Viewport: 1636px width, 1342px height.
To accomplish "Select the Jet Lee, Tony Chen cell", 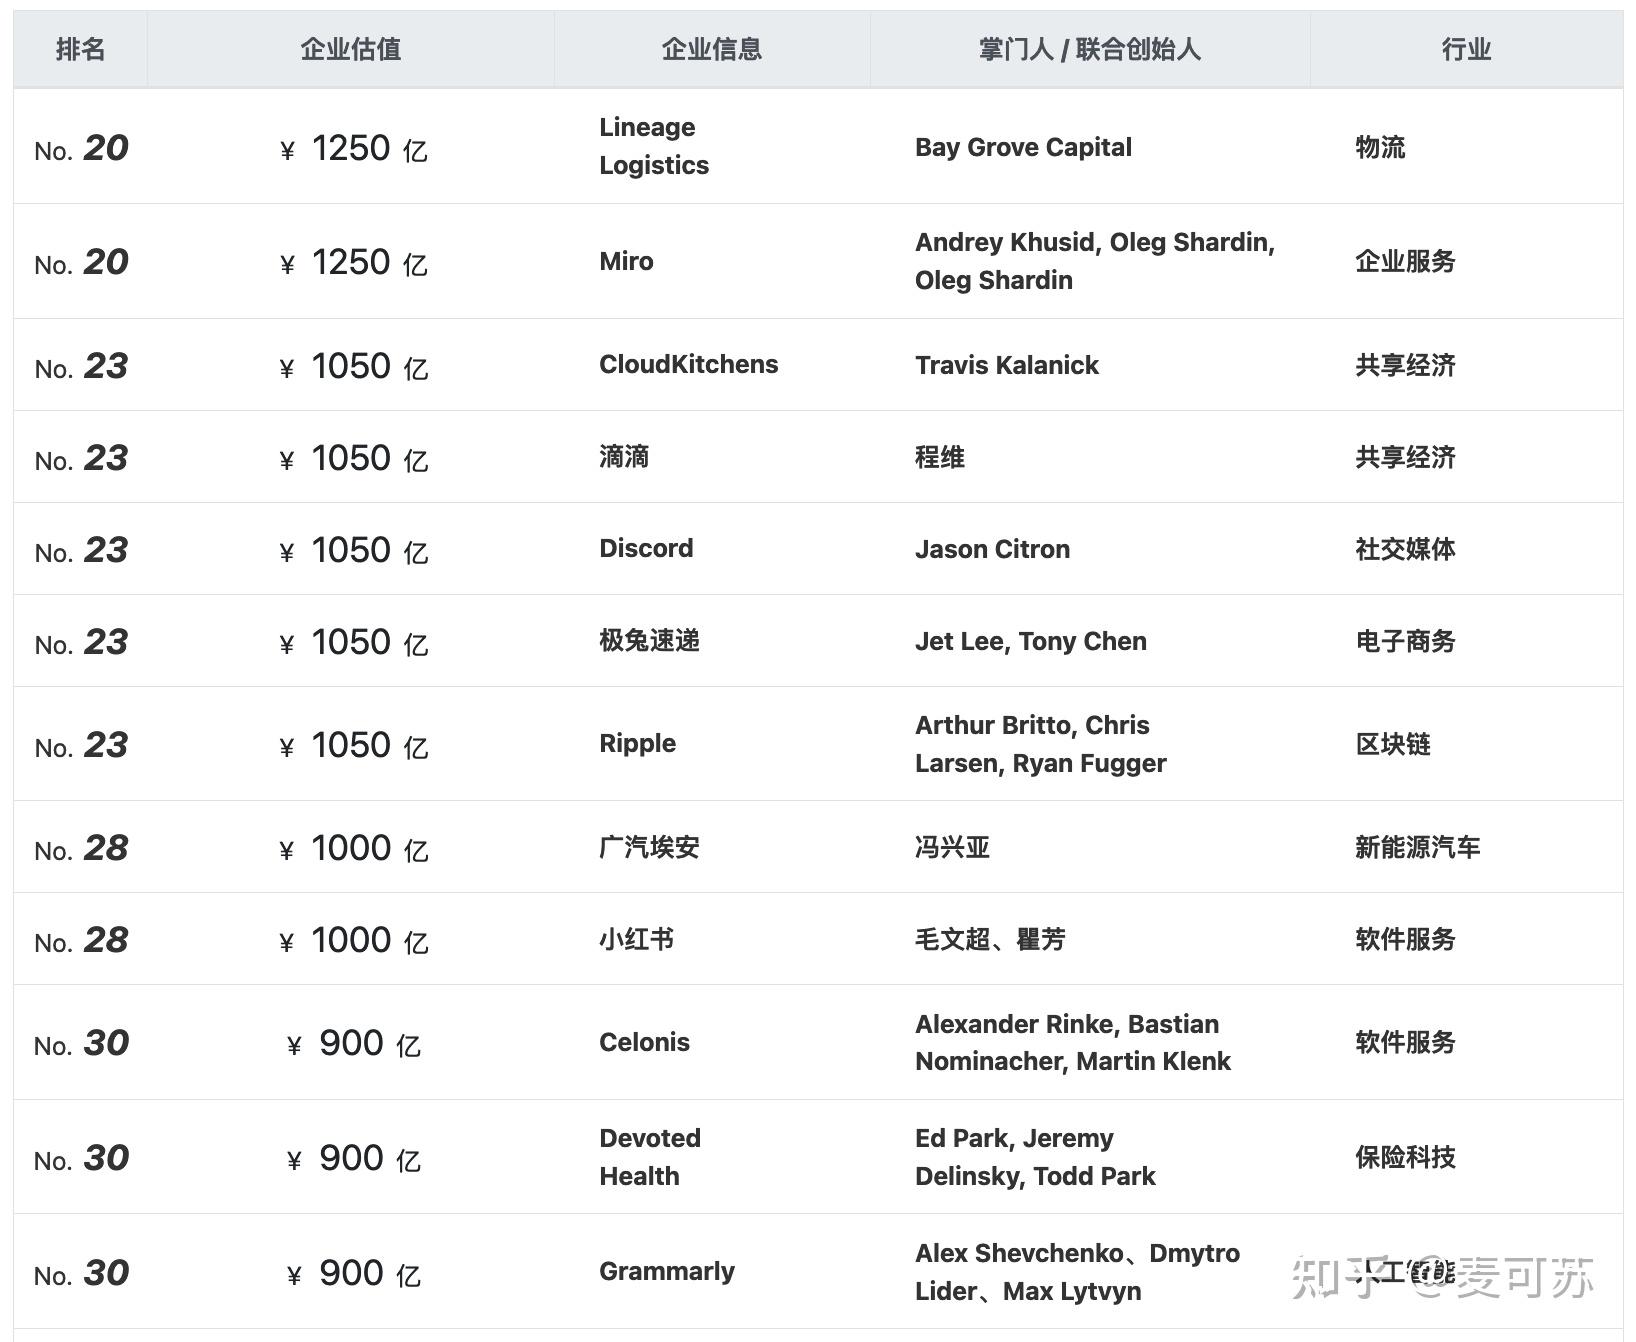I will pos(1031,641).
